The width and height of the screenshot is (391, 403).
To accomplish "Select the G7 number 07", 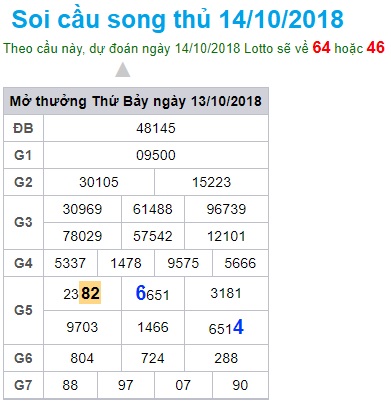I will point(183,385).
